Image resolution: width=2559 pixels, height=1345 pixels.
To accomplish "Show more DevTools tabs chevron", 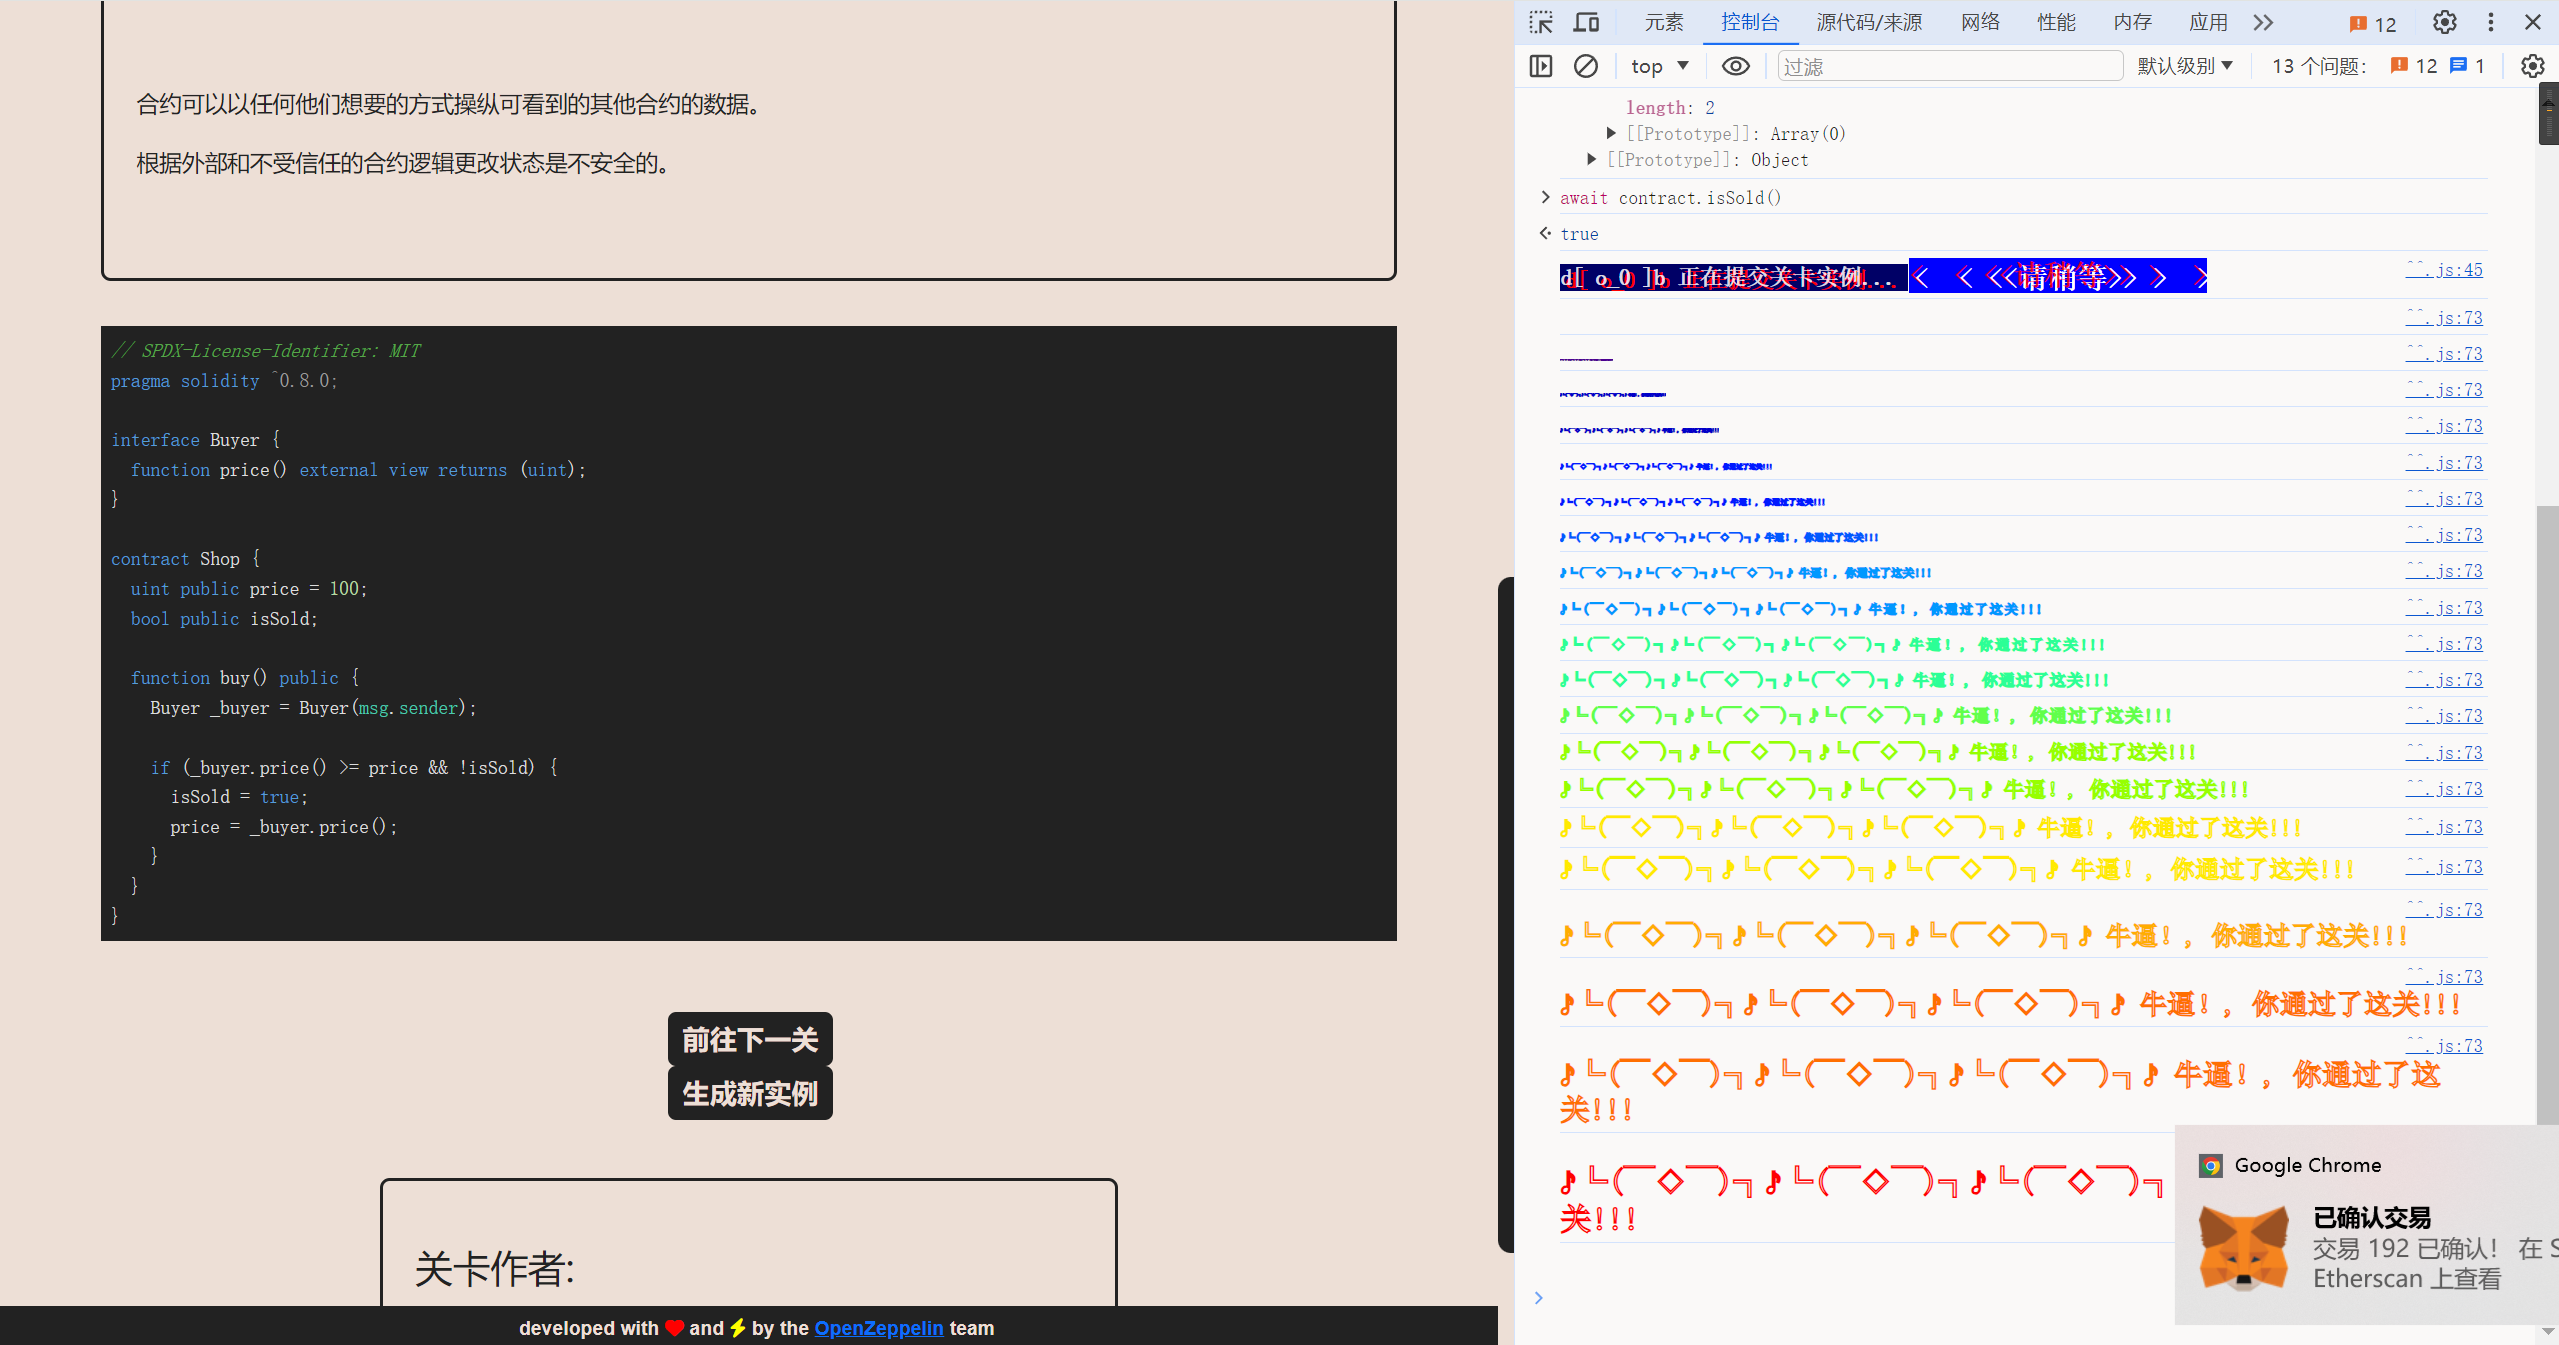I will (x=2263, y=22).
